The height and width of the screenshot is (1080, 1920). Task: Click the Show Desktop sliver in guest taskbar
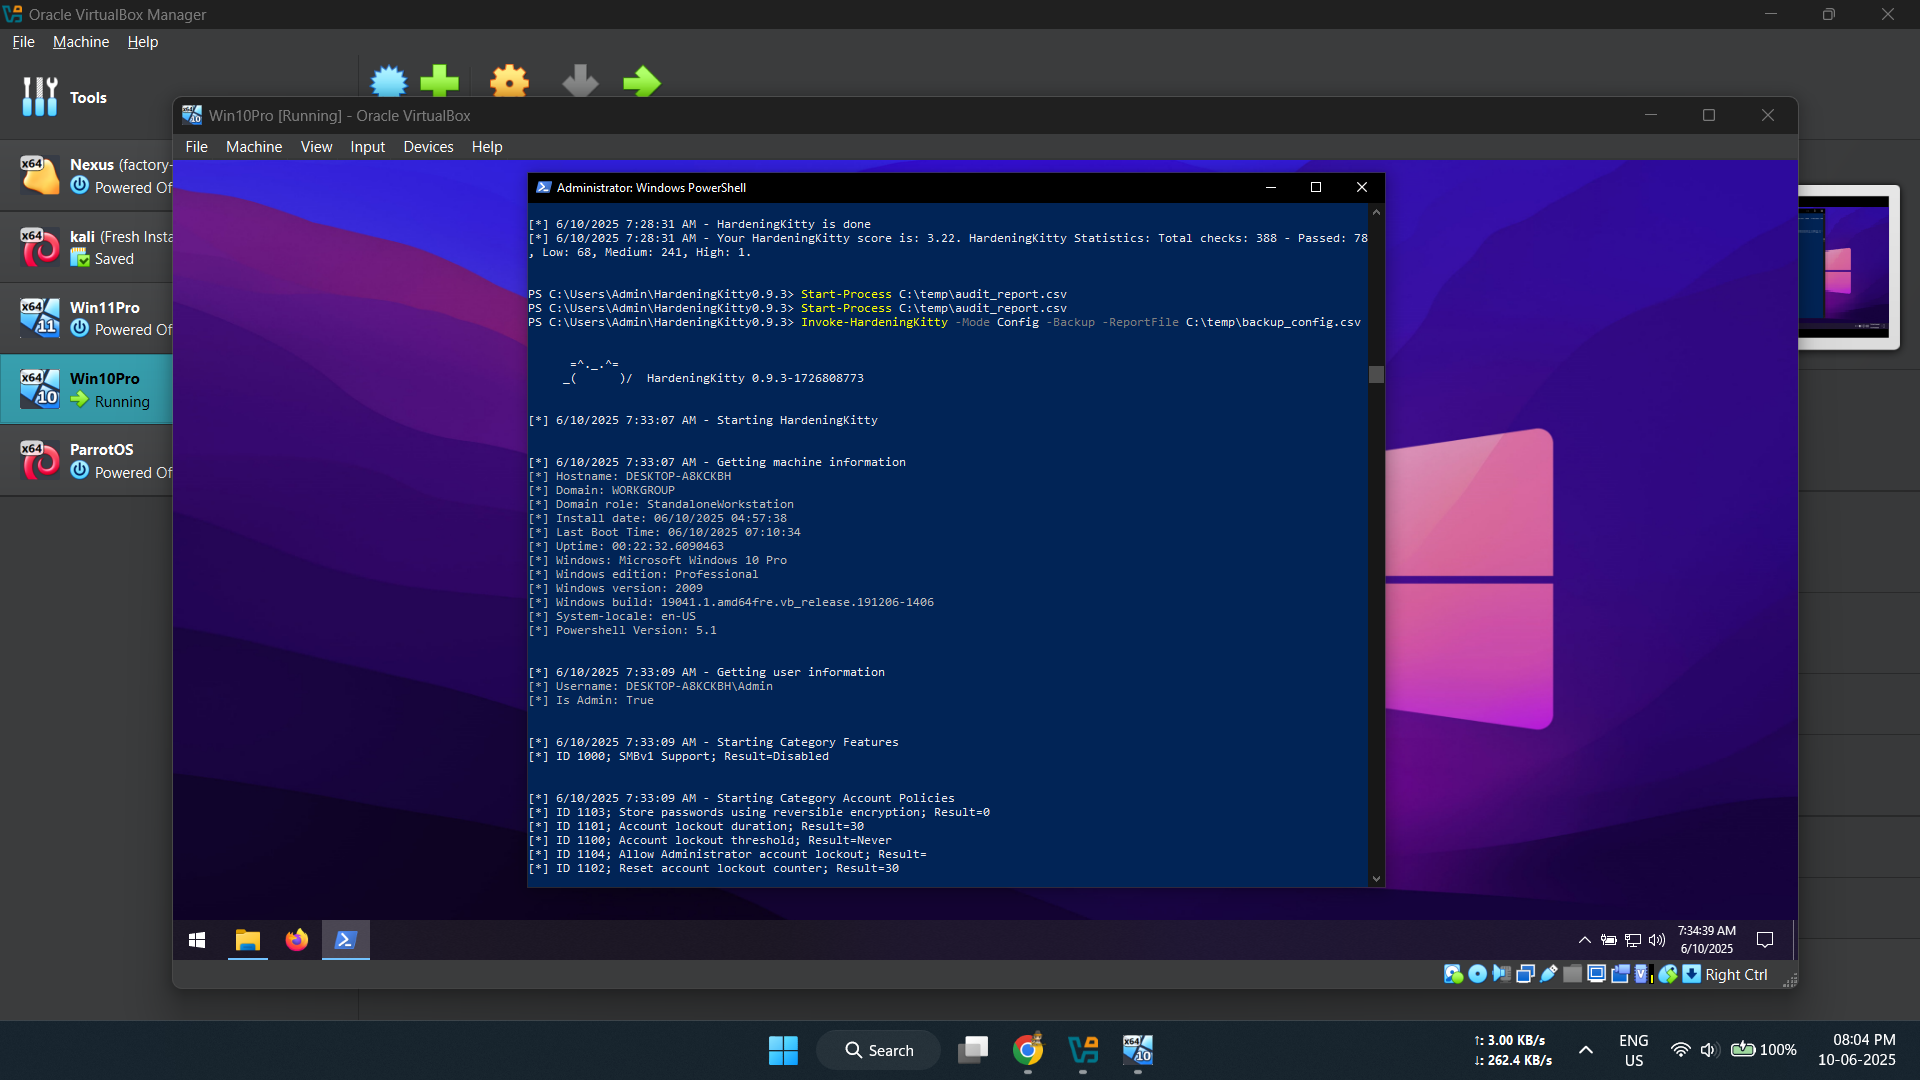pyautogui.click(x=1794, y=940)
